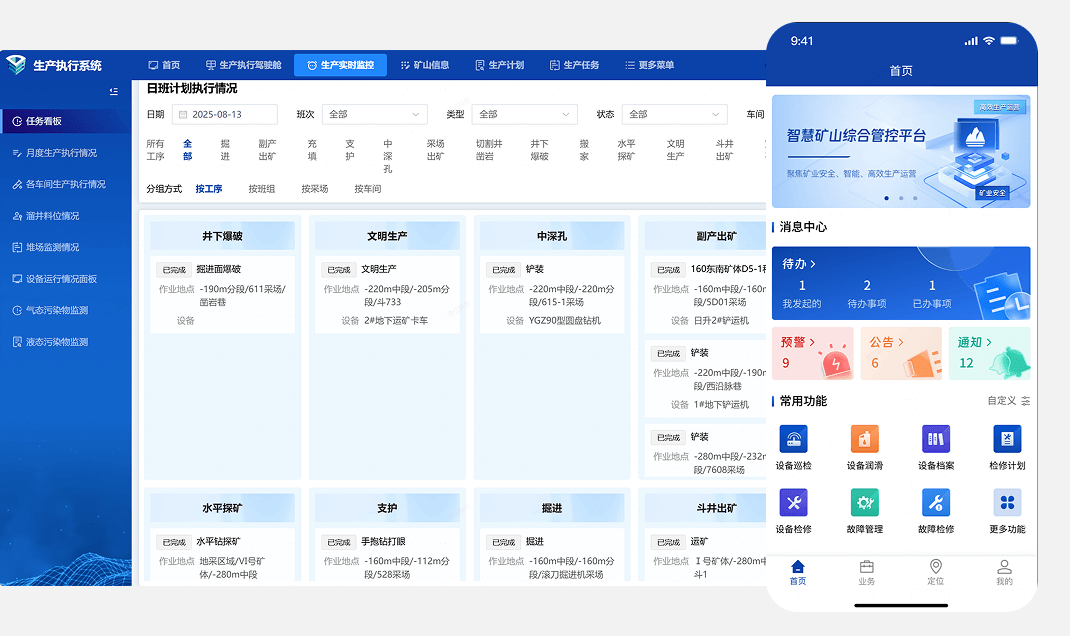Expand the 类型 dropdown
Image resolution: width=1070 pixels, height=636 pixels.
(x=525, y=115)
